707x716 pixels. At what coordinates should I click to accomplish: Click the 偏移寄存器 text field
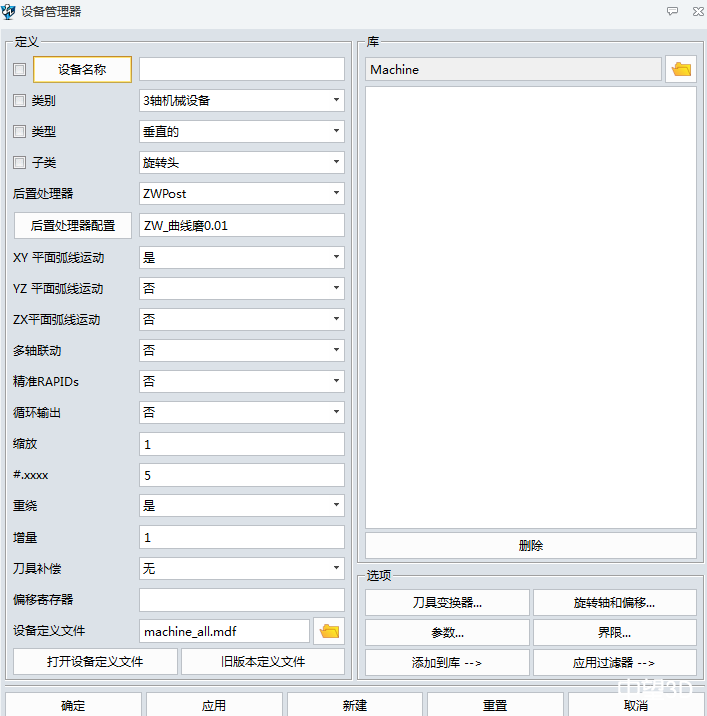(242, 600)
